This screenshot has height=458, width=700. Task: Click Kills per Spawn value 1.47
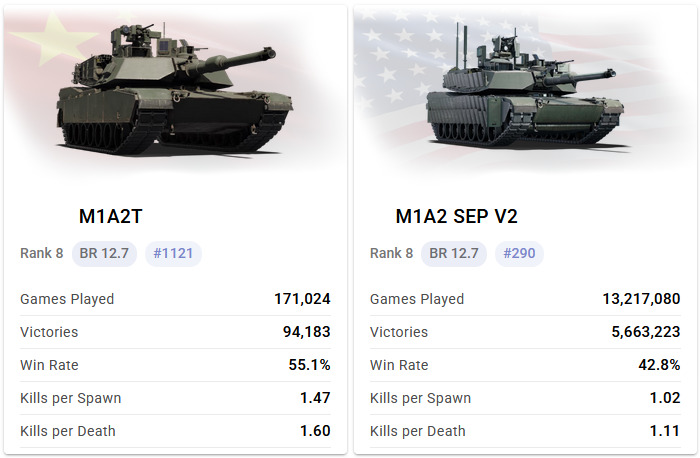point(315,398)
